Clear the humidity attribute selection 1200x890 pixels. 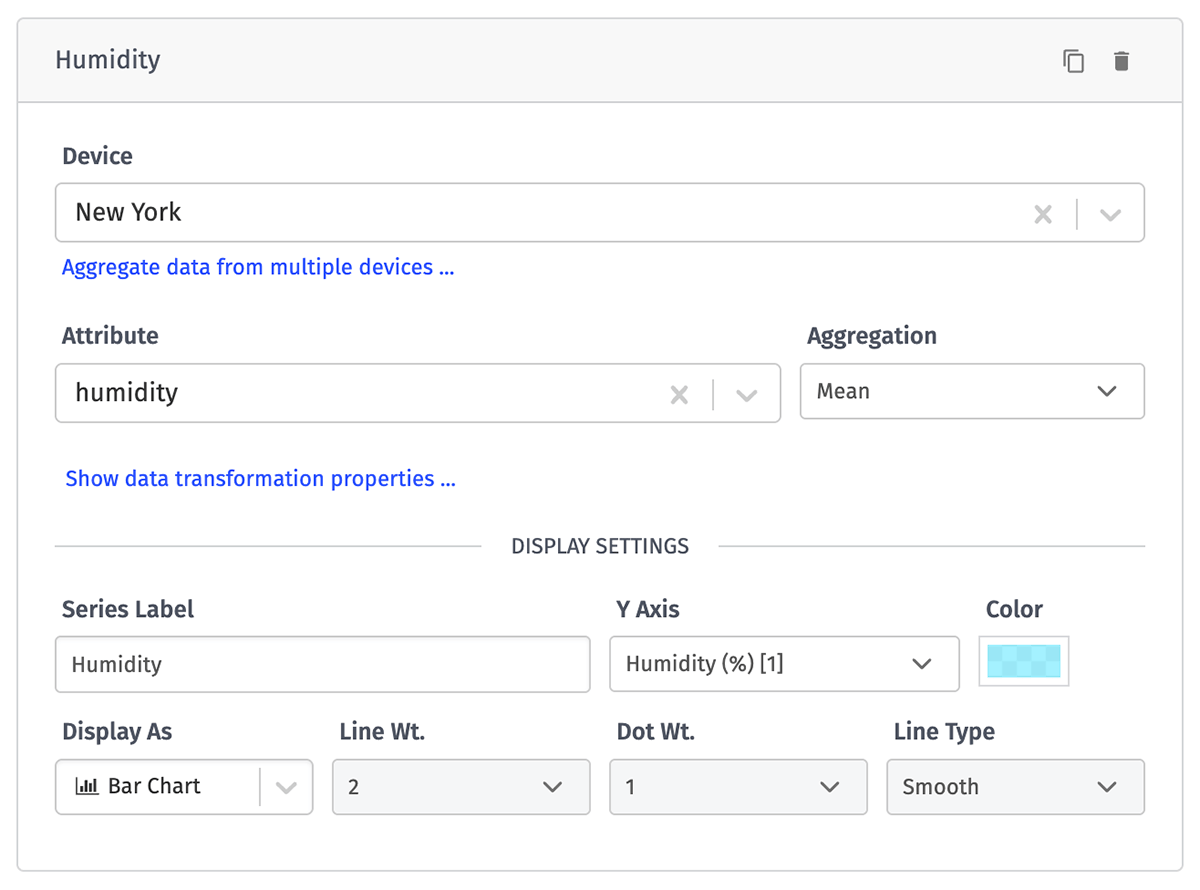(x=679, y=395)
